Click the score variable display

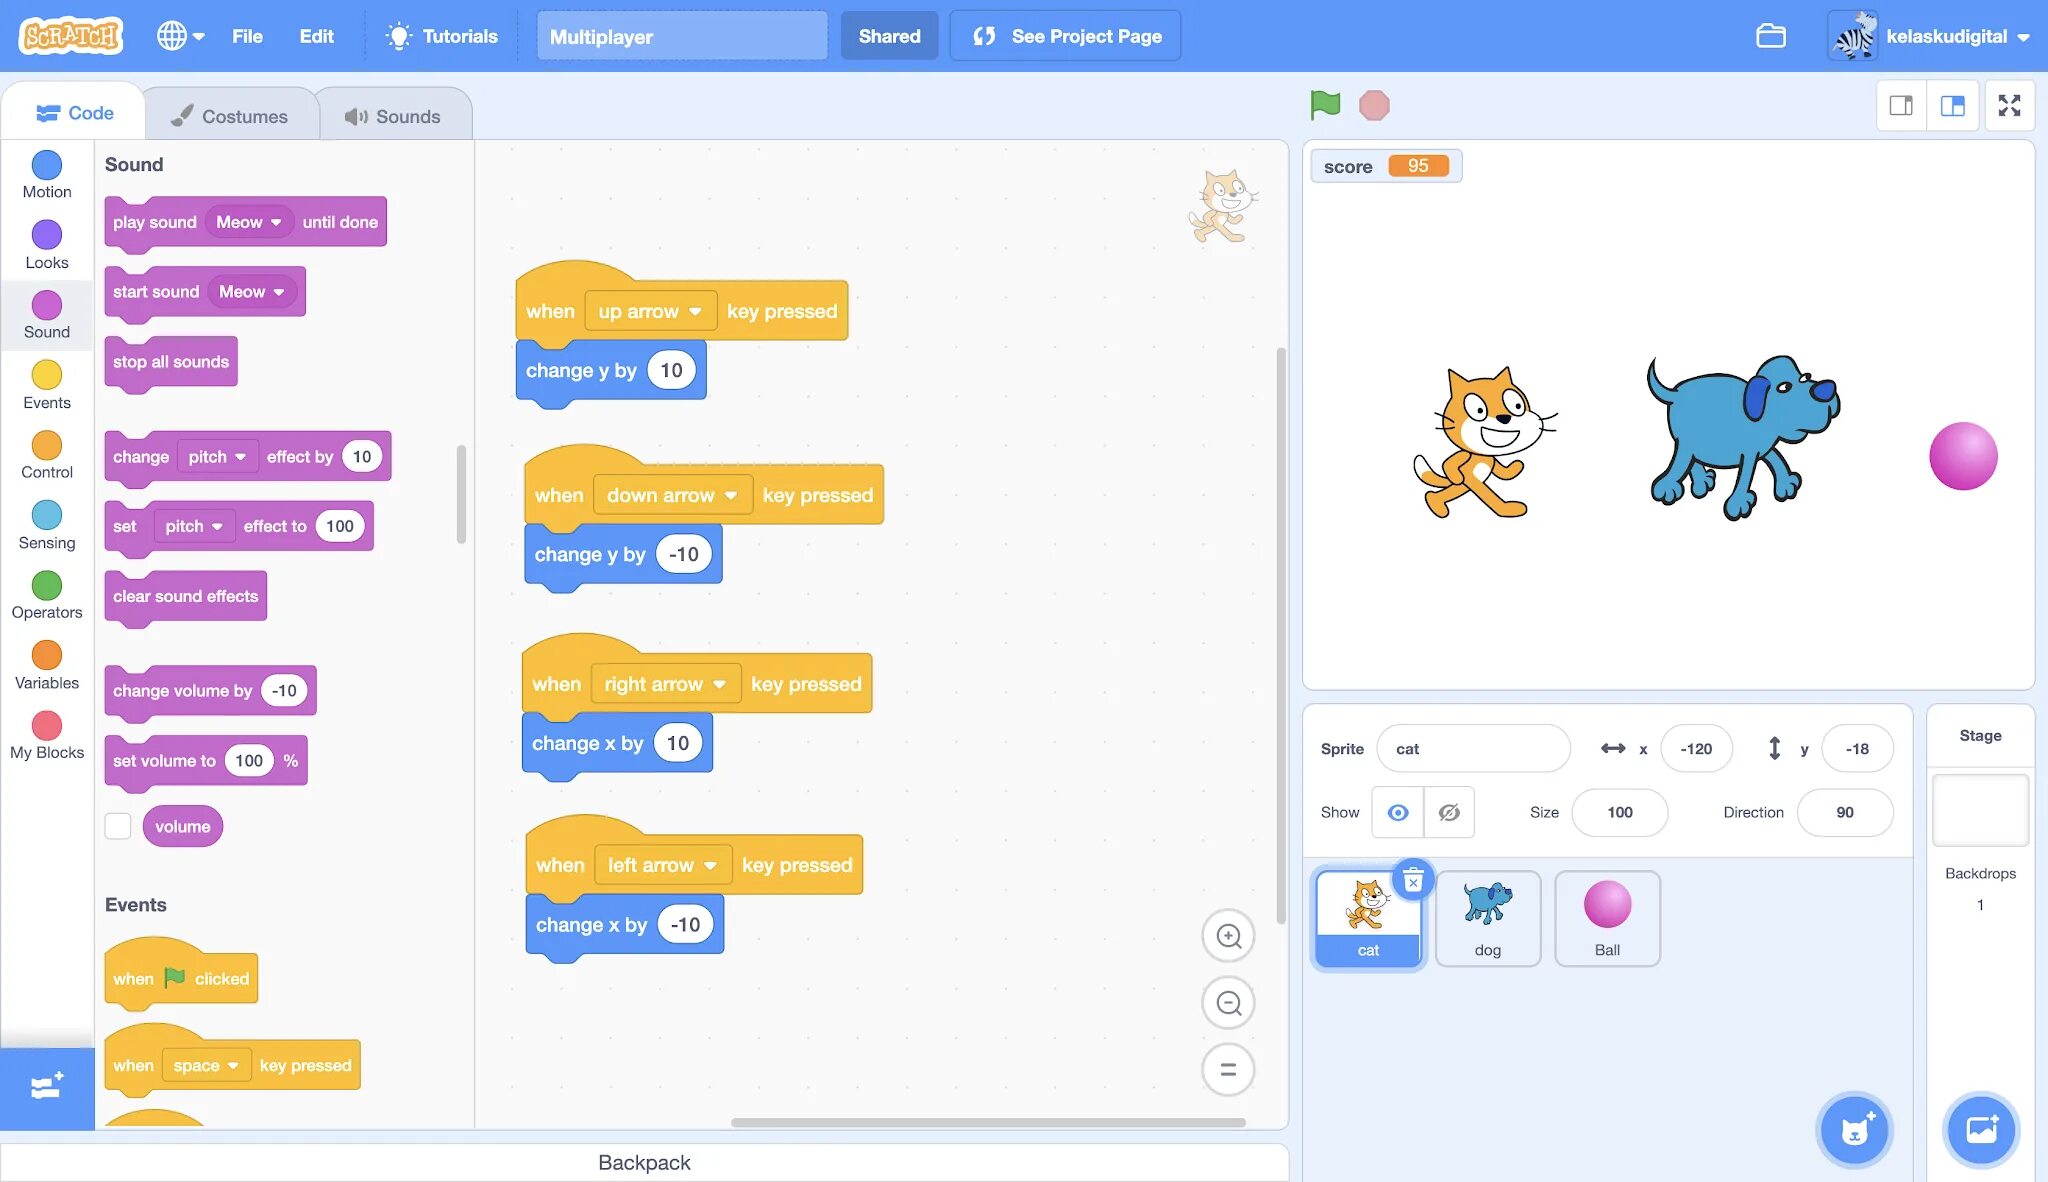[1384, 166]
